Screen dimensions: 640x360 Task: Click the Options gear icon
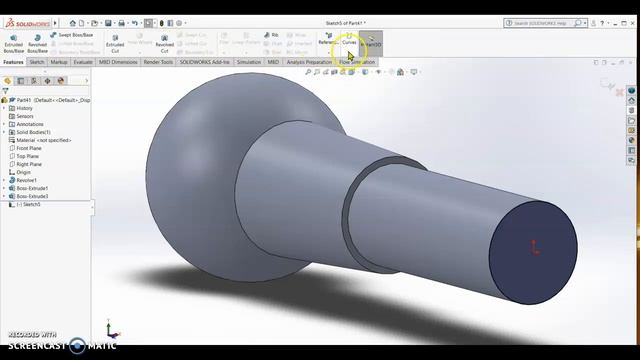pos(179,23)
